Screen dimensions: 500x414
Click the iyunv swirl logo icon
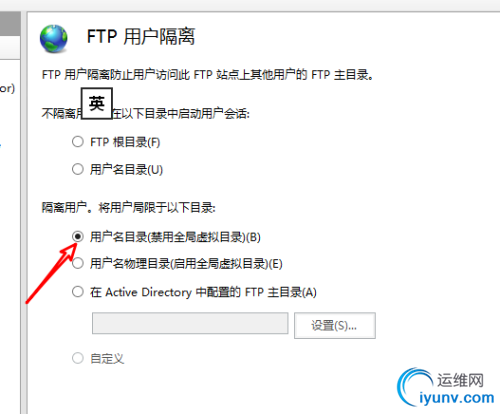pos(415,387)
